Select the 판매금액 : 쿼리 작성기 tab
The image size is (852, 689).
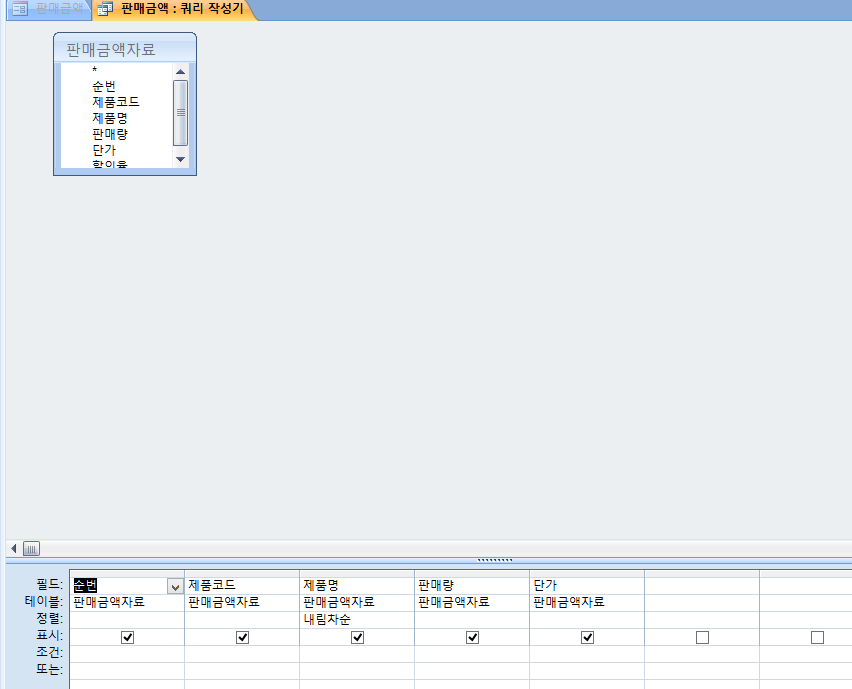[182, 8]
